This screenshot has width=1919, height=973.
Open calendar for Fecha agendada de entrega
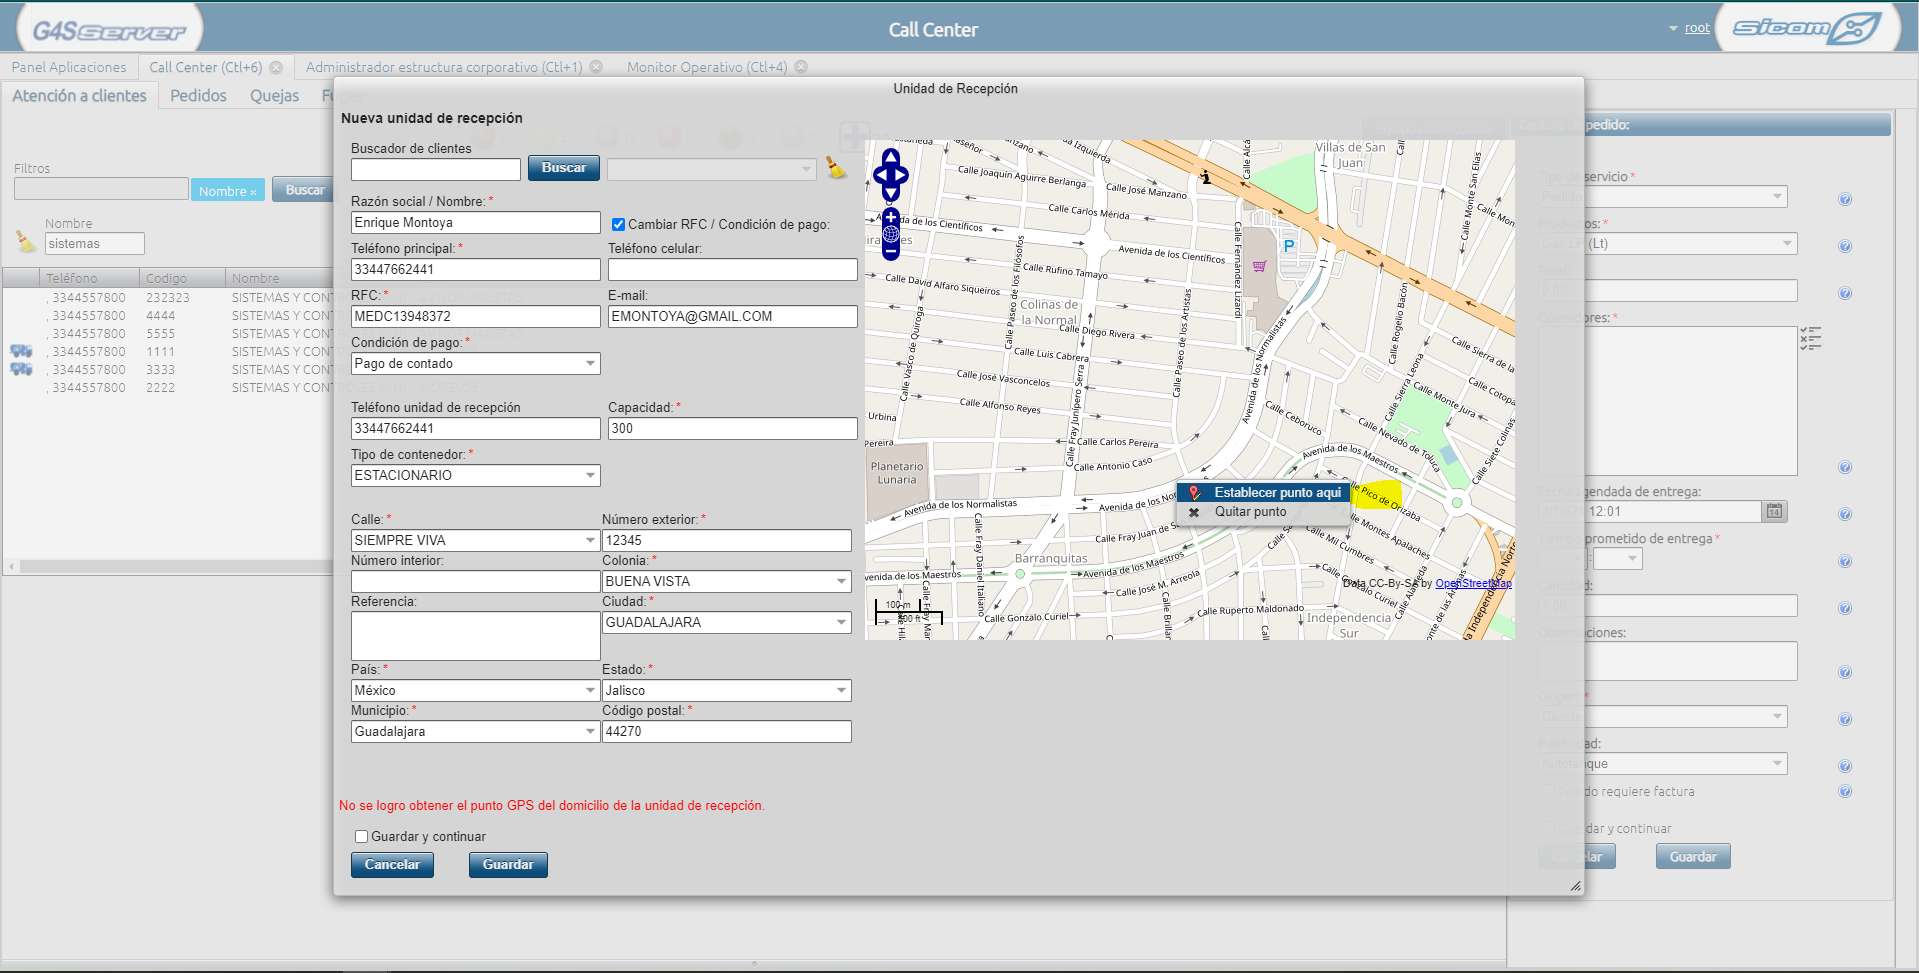click(1774, 511)
